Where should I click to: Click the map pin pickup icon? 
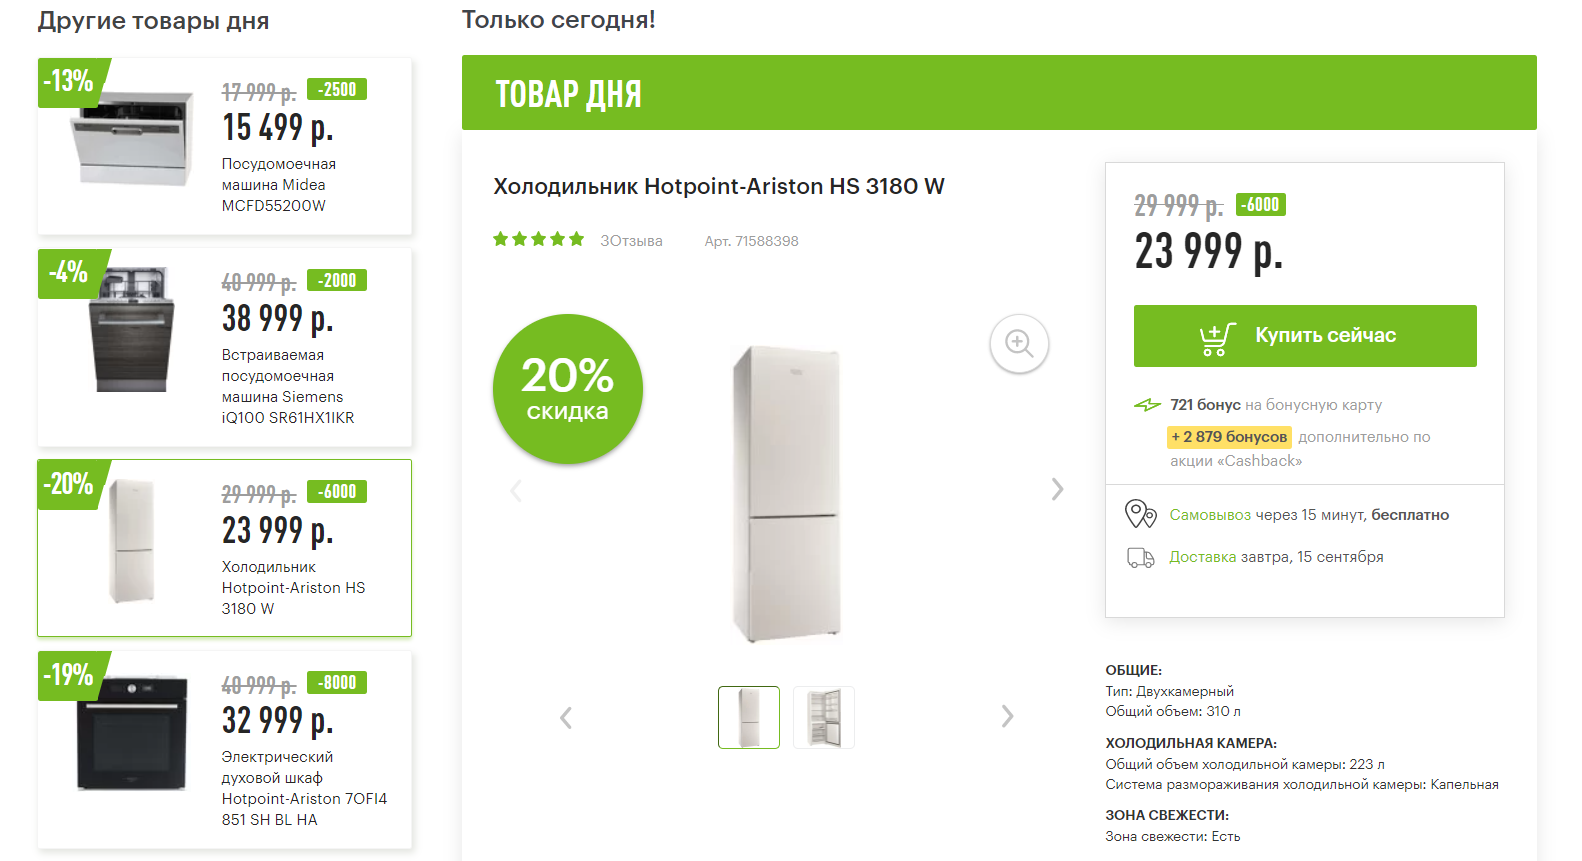(1140, 514)
